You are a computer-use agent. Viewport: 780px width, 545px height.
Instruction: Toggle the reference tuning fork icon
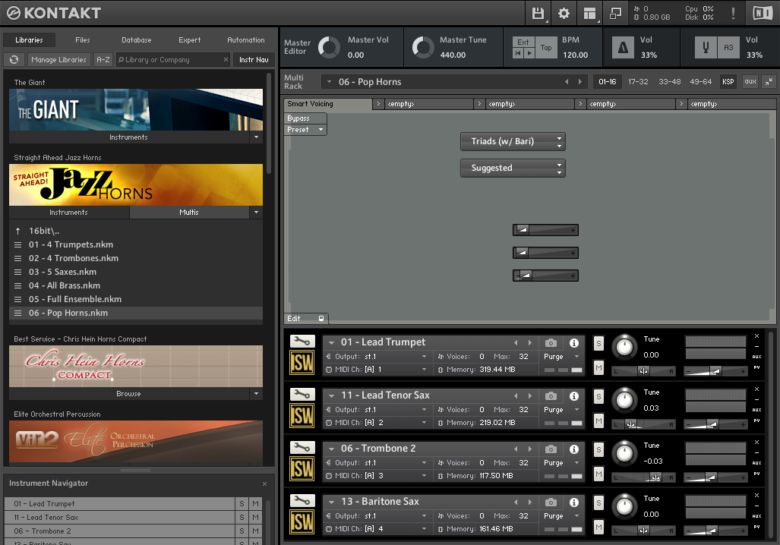click(x=705, y=48)
